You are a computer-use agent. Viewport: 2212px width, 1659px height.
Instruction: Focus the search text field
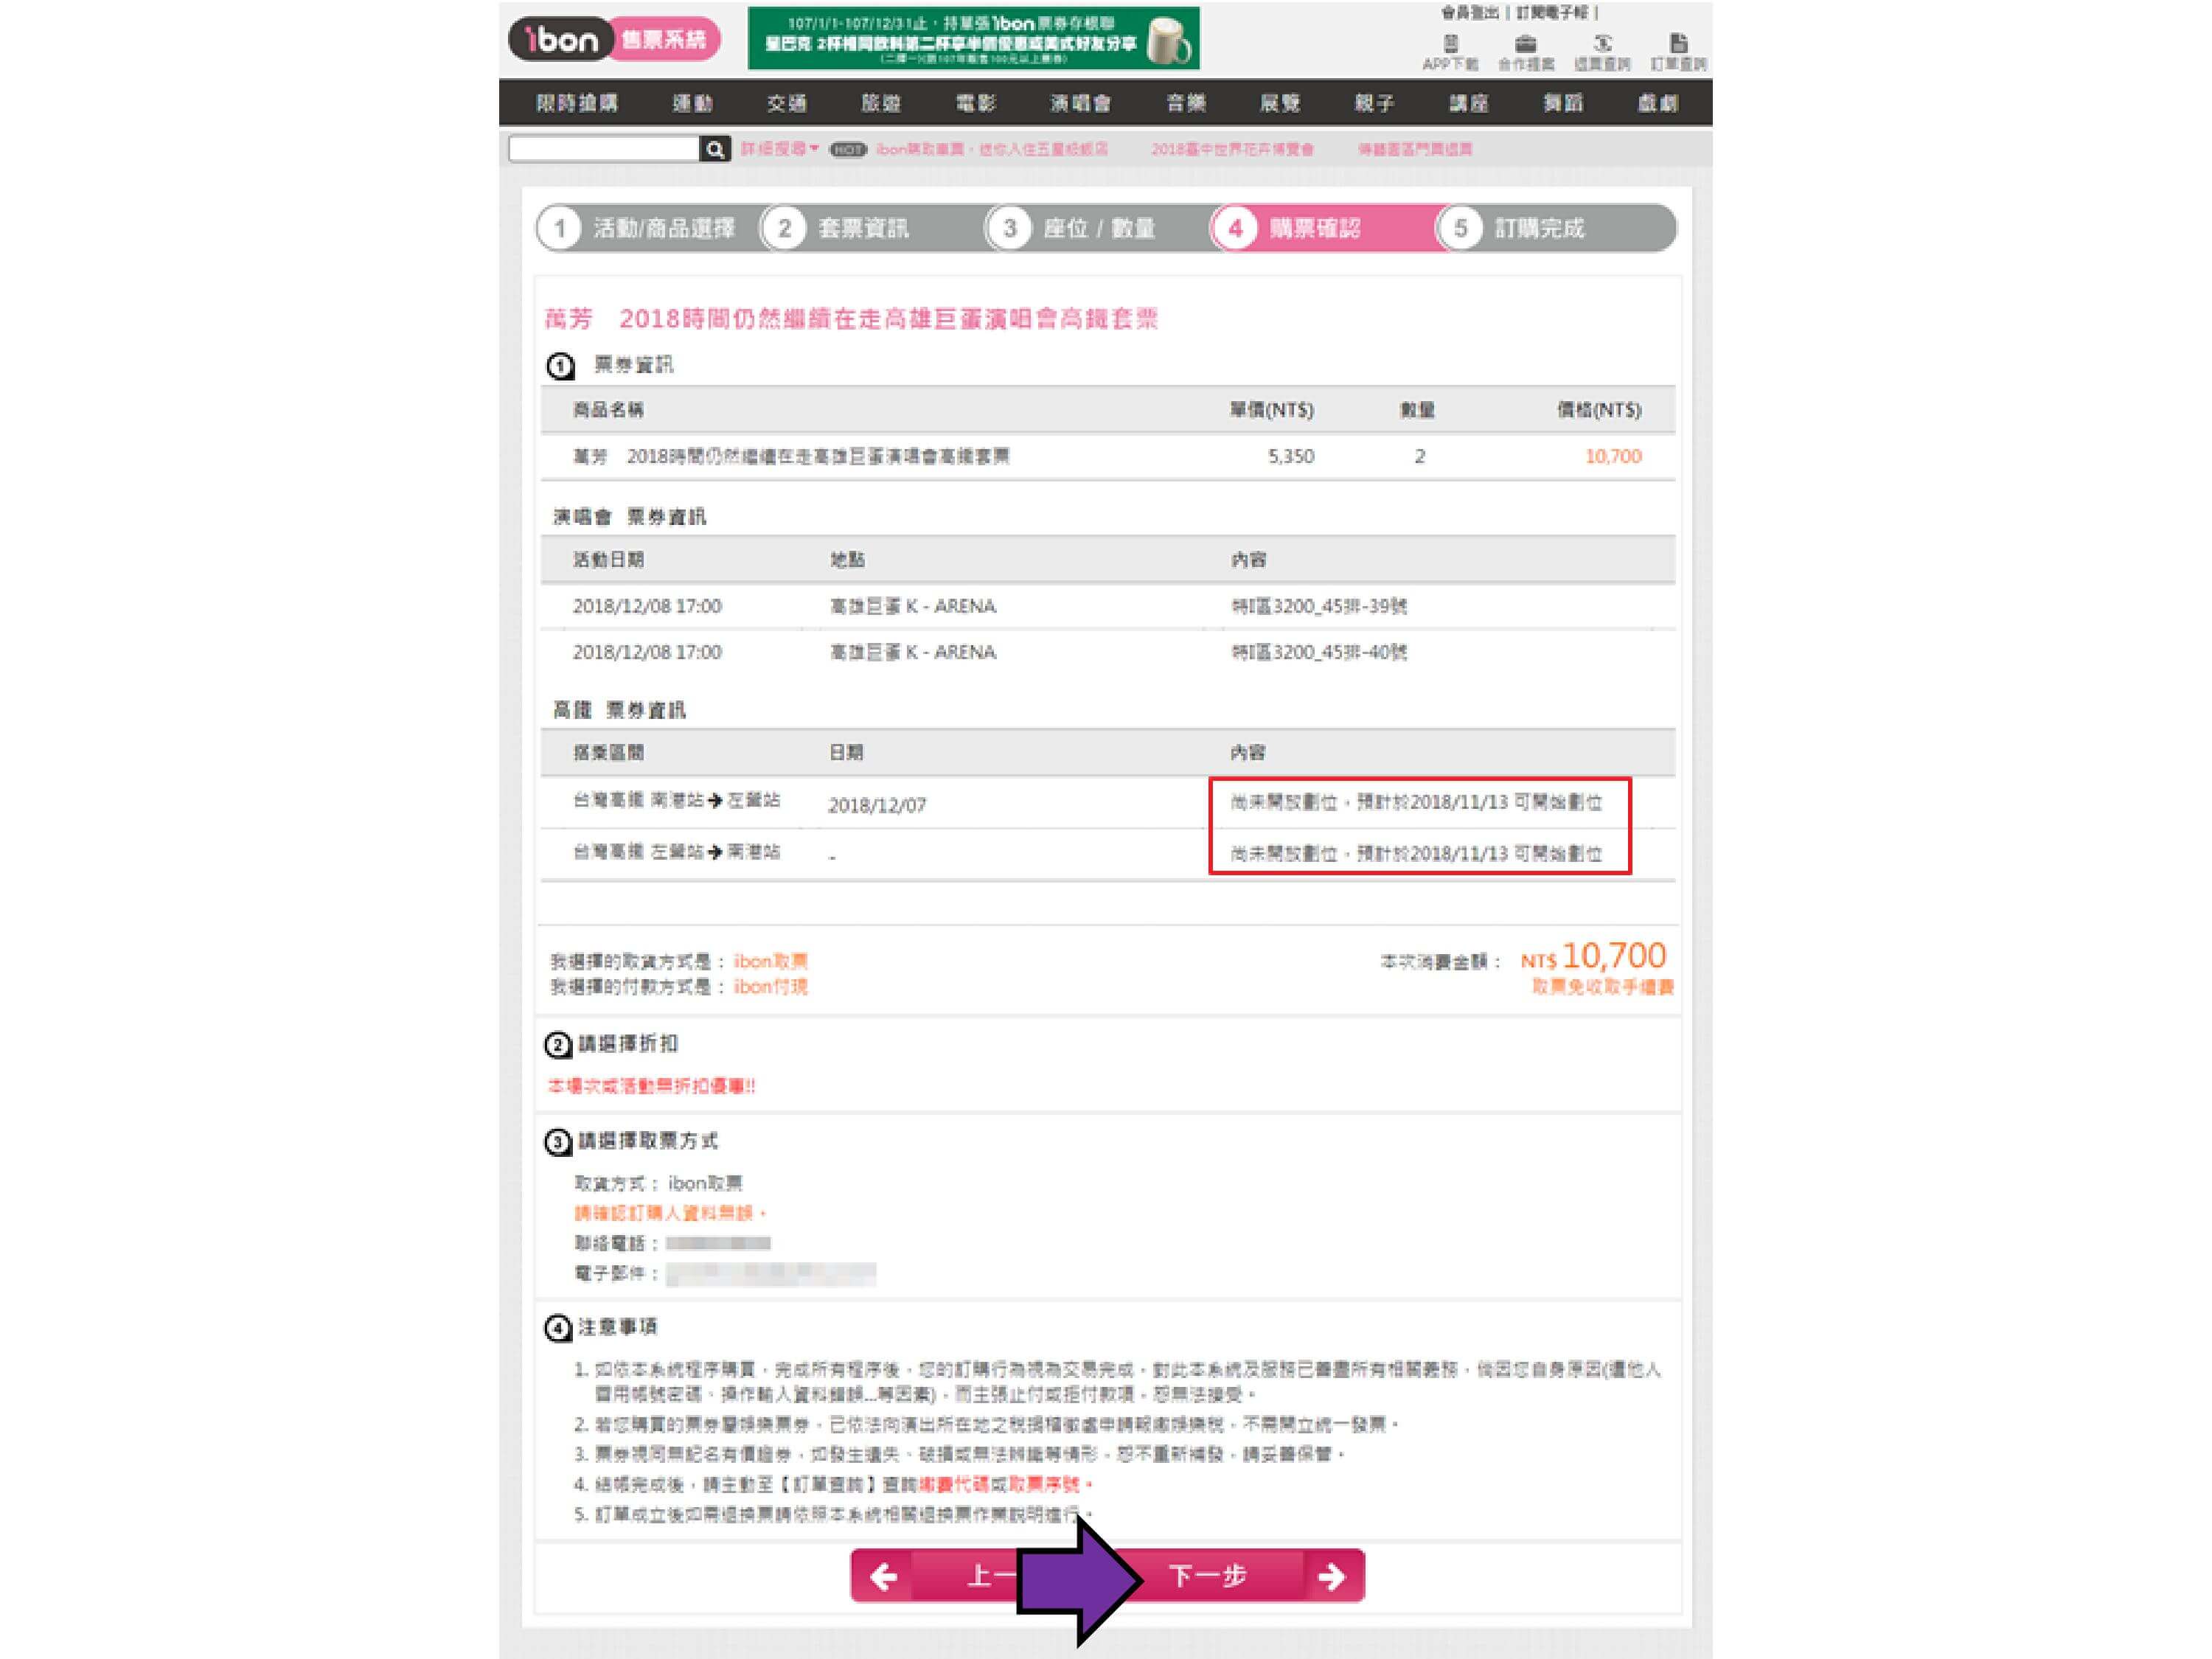pos(603,149)
